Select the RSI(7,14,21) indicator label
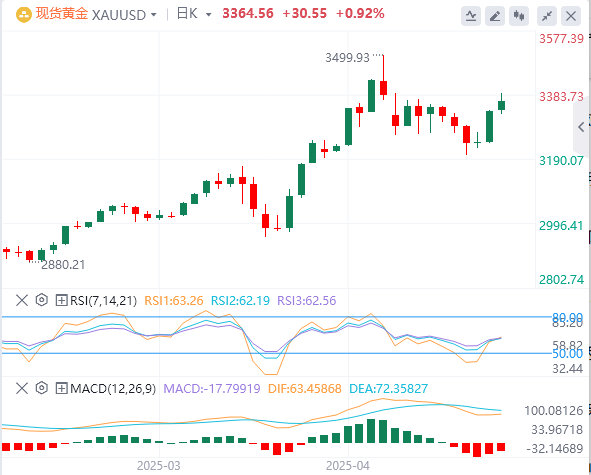Viewport: 591px width, 475px height. (104, 300)
